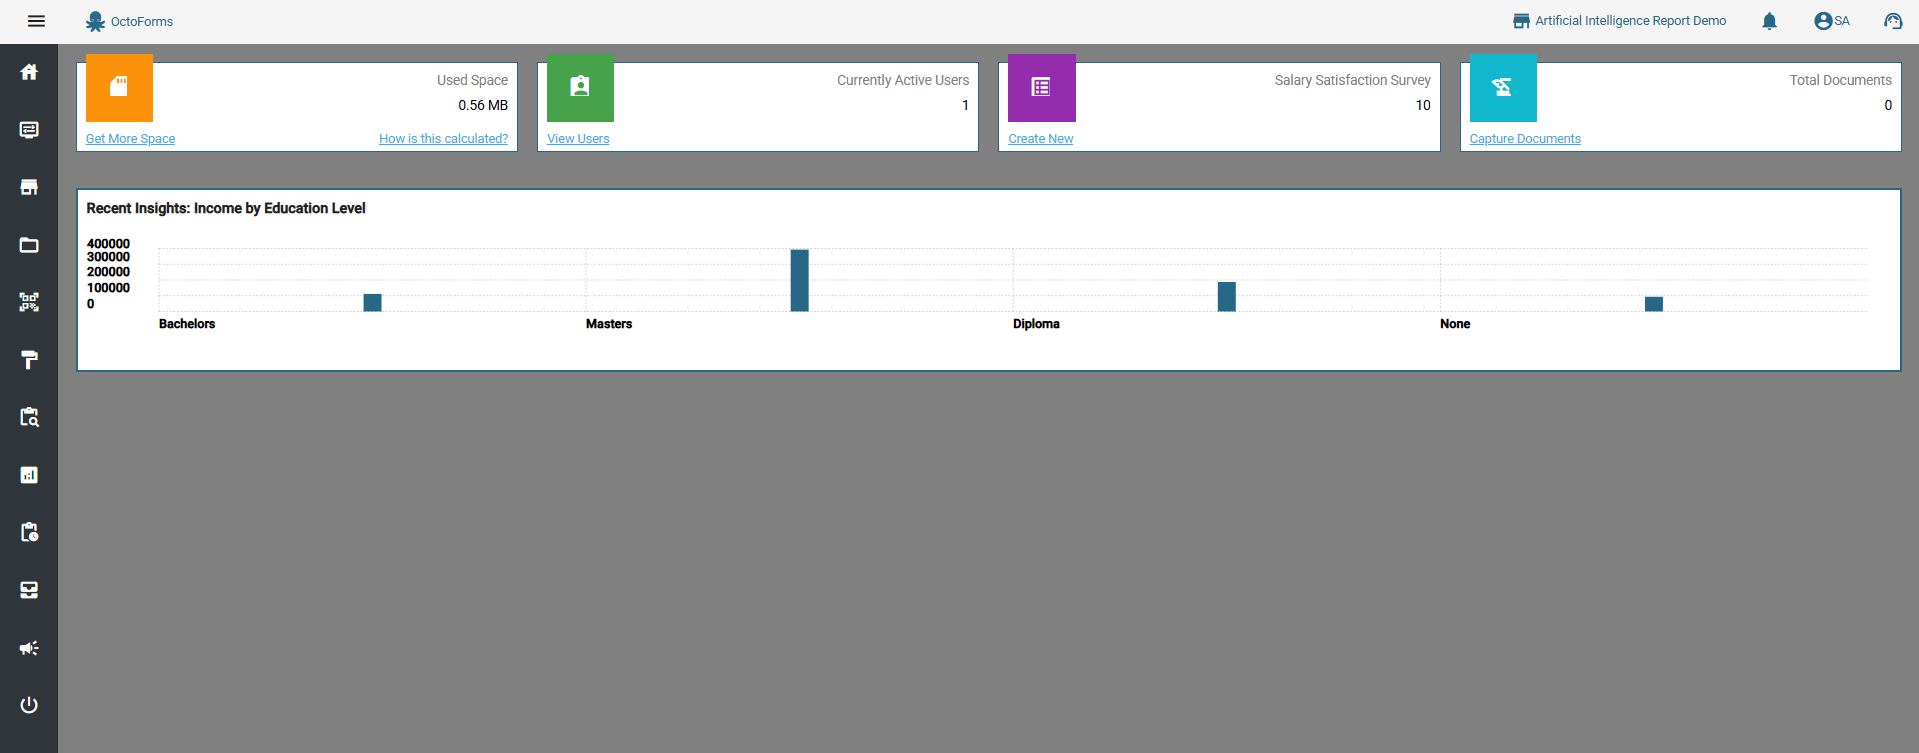
Task: Click the Bachelors bar in chart
Action: tap(372, 302)
